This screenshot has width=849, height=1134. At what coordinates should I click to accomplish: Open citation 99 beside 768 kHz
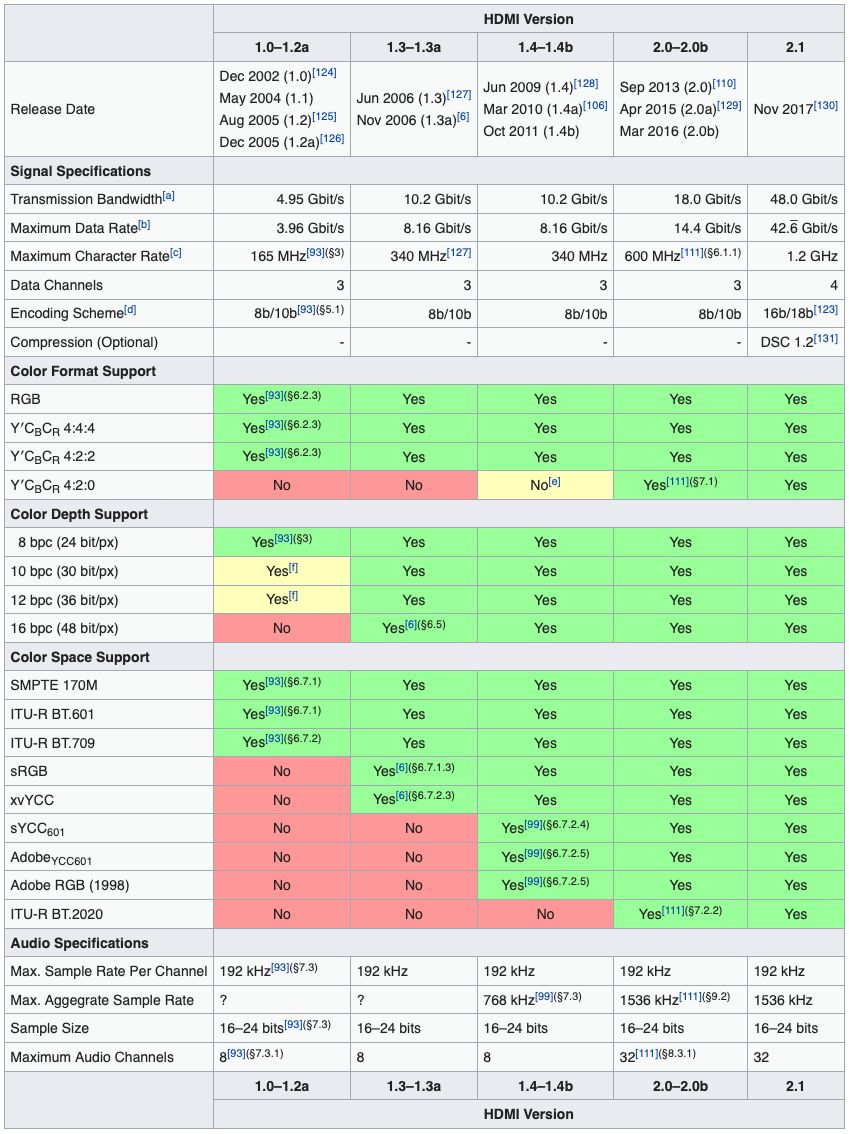544,997
